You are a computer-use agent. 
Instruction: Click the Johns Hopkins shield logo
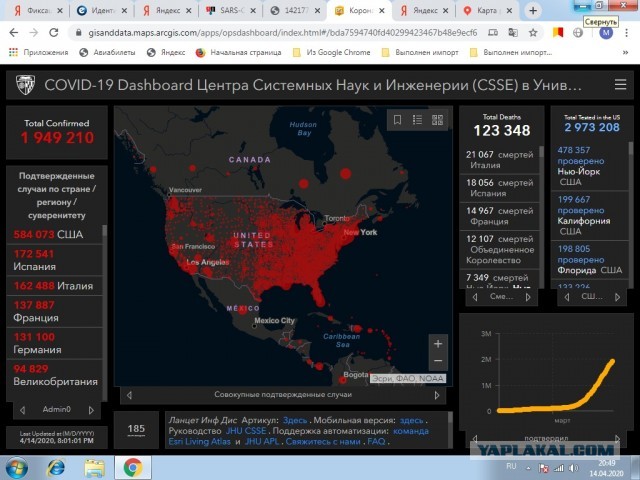coord(25,85)
